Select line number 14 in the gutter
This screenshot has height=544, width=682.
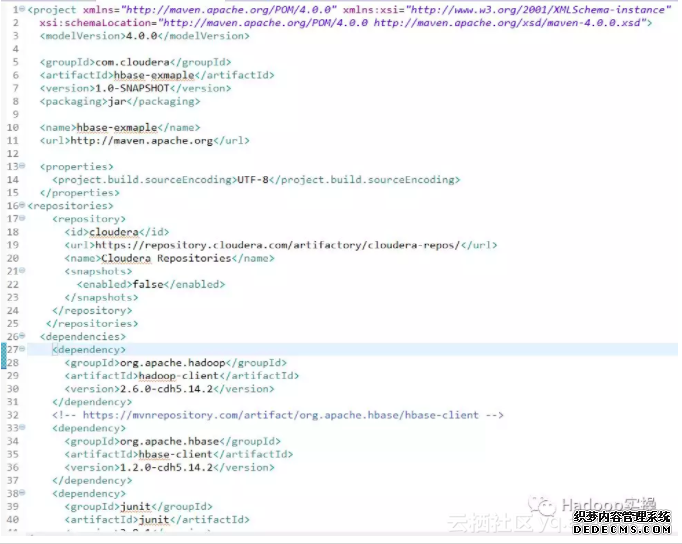pos(13,180)
